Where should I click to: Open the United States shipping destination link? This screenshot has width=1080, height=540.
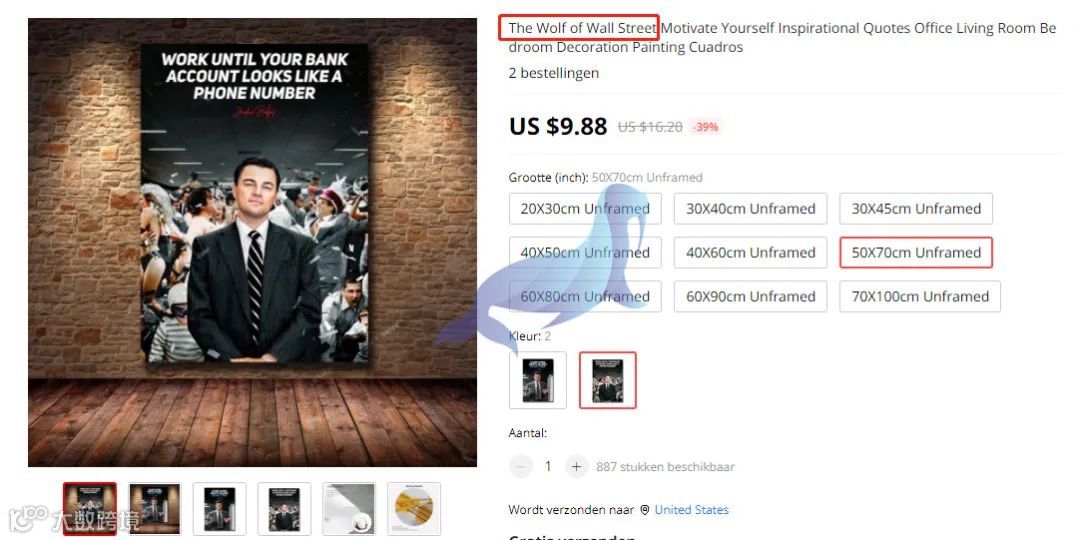coord(692,510)
